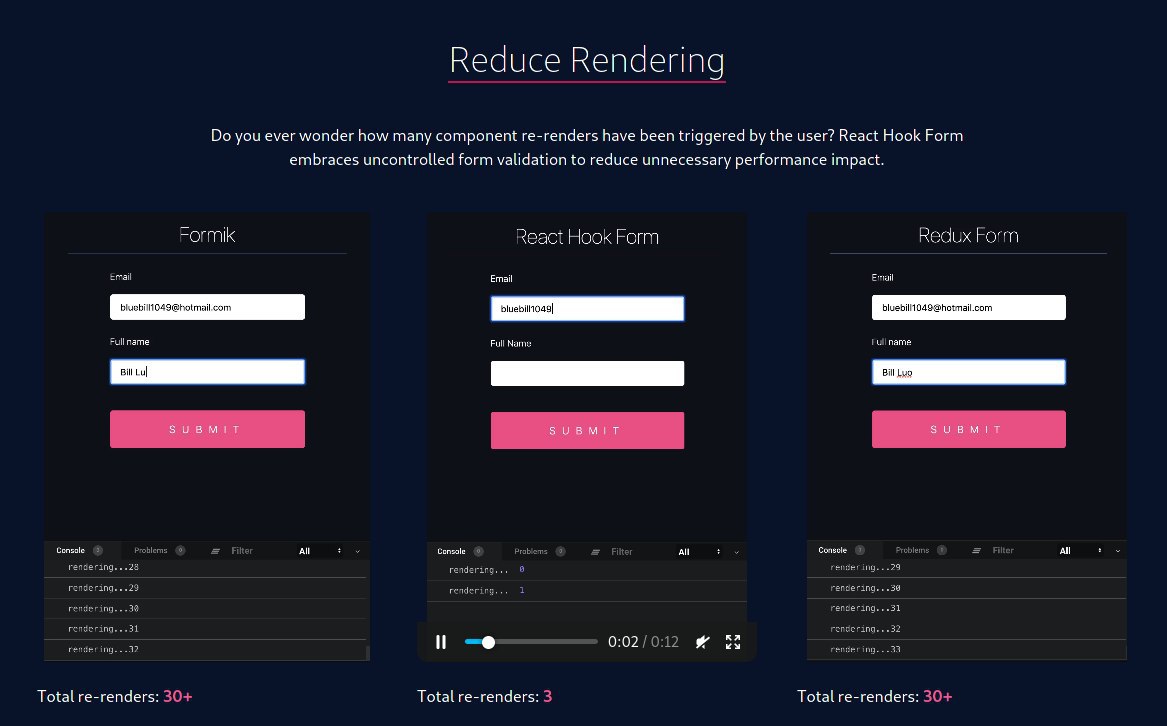Select the Problems tab in Redux Form panel
Screen dimensions: 1167x726
[x=912, y=550]
